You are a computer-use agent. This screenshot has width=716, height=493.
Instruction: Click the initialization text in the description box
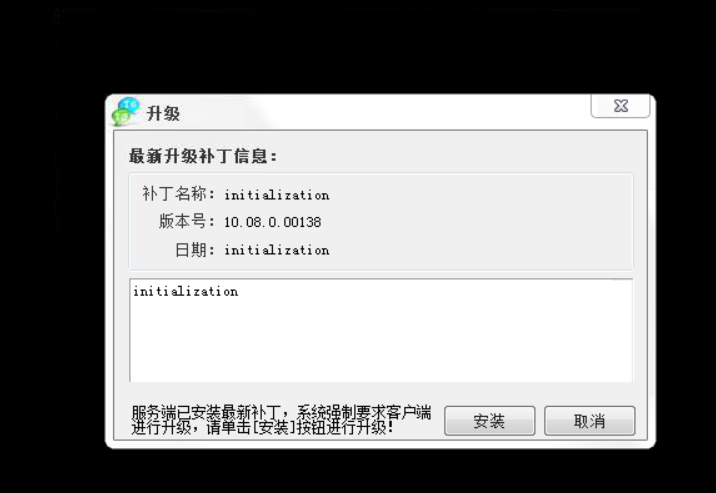185,291
